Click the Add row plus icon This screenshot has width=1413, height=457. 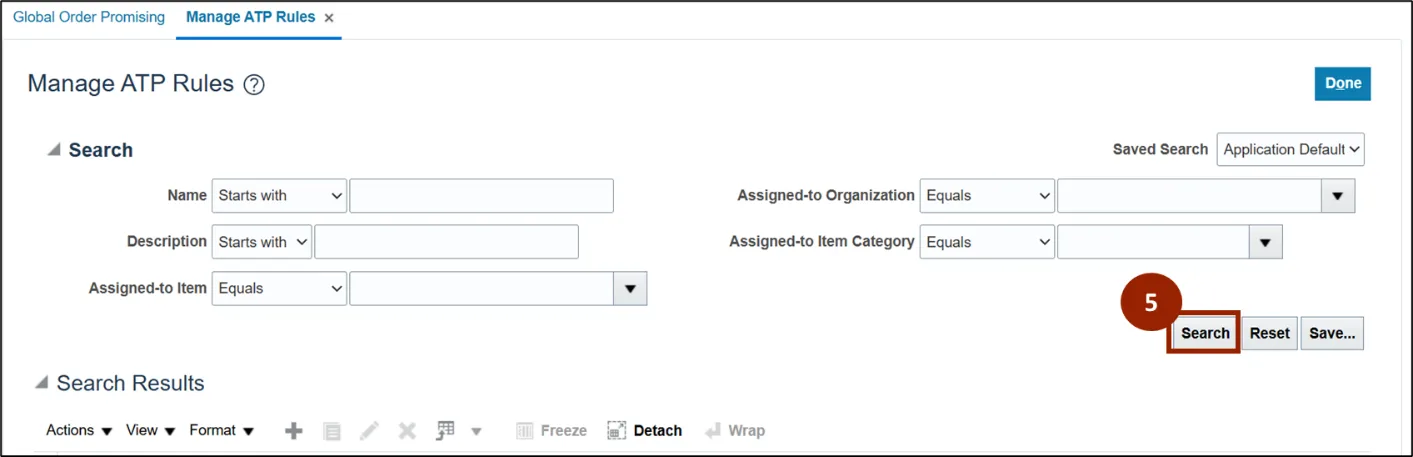(x=293, y=431)
